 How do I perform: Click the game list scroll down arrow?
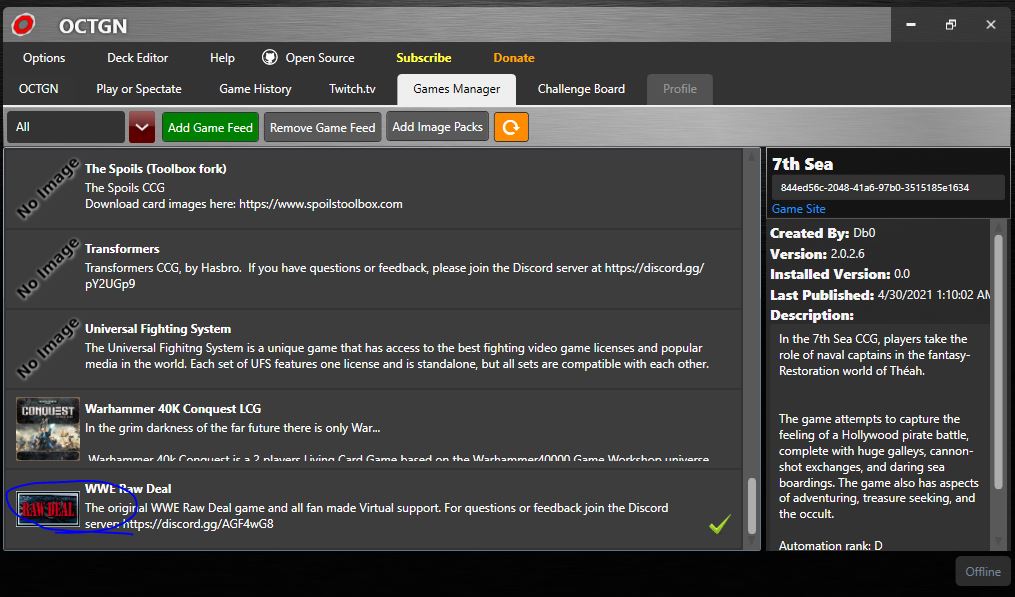(752, 541)
